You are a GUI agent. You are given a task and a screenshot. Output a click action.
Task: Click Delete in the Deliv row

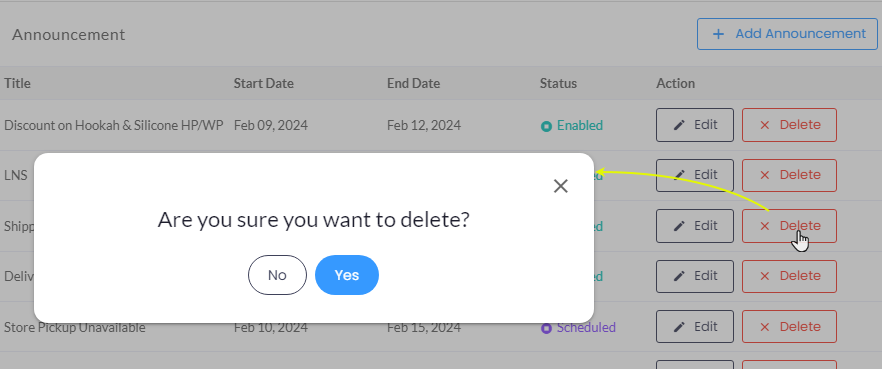click(789, 276)
